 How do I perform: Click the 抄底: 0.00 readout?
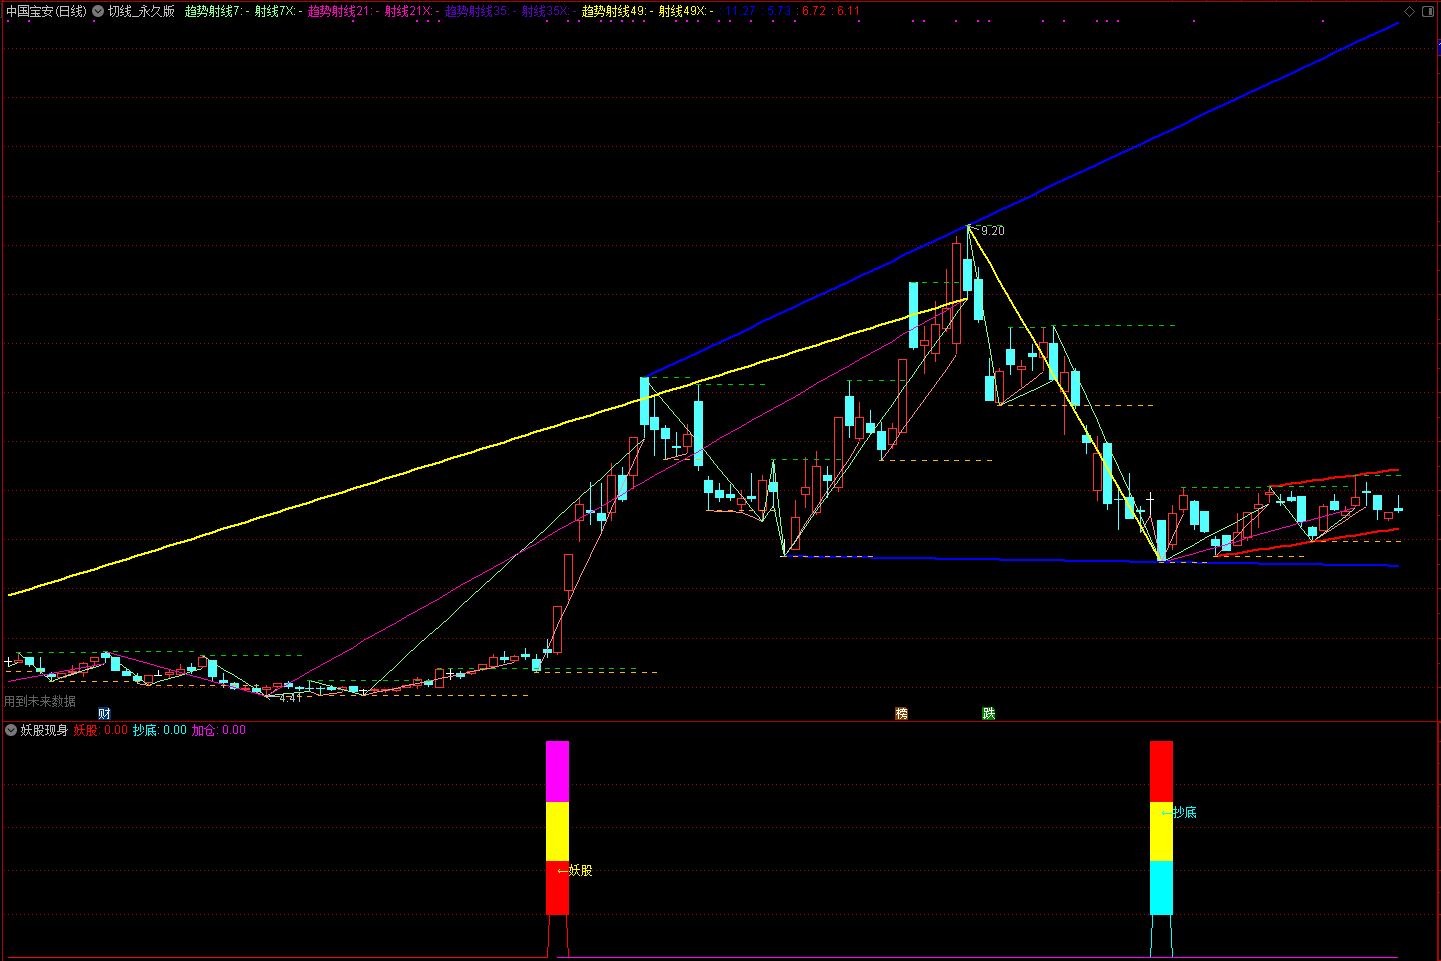click(160, 730)
